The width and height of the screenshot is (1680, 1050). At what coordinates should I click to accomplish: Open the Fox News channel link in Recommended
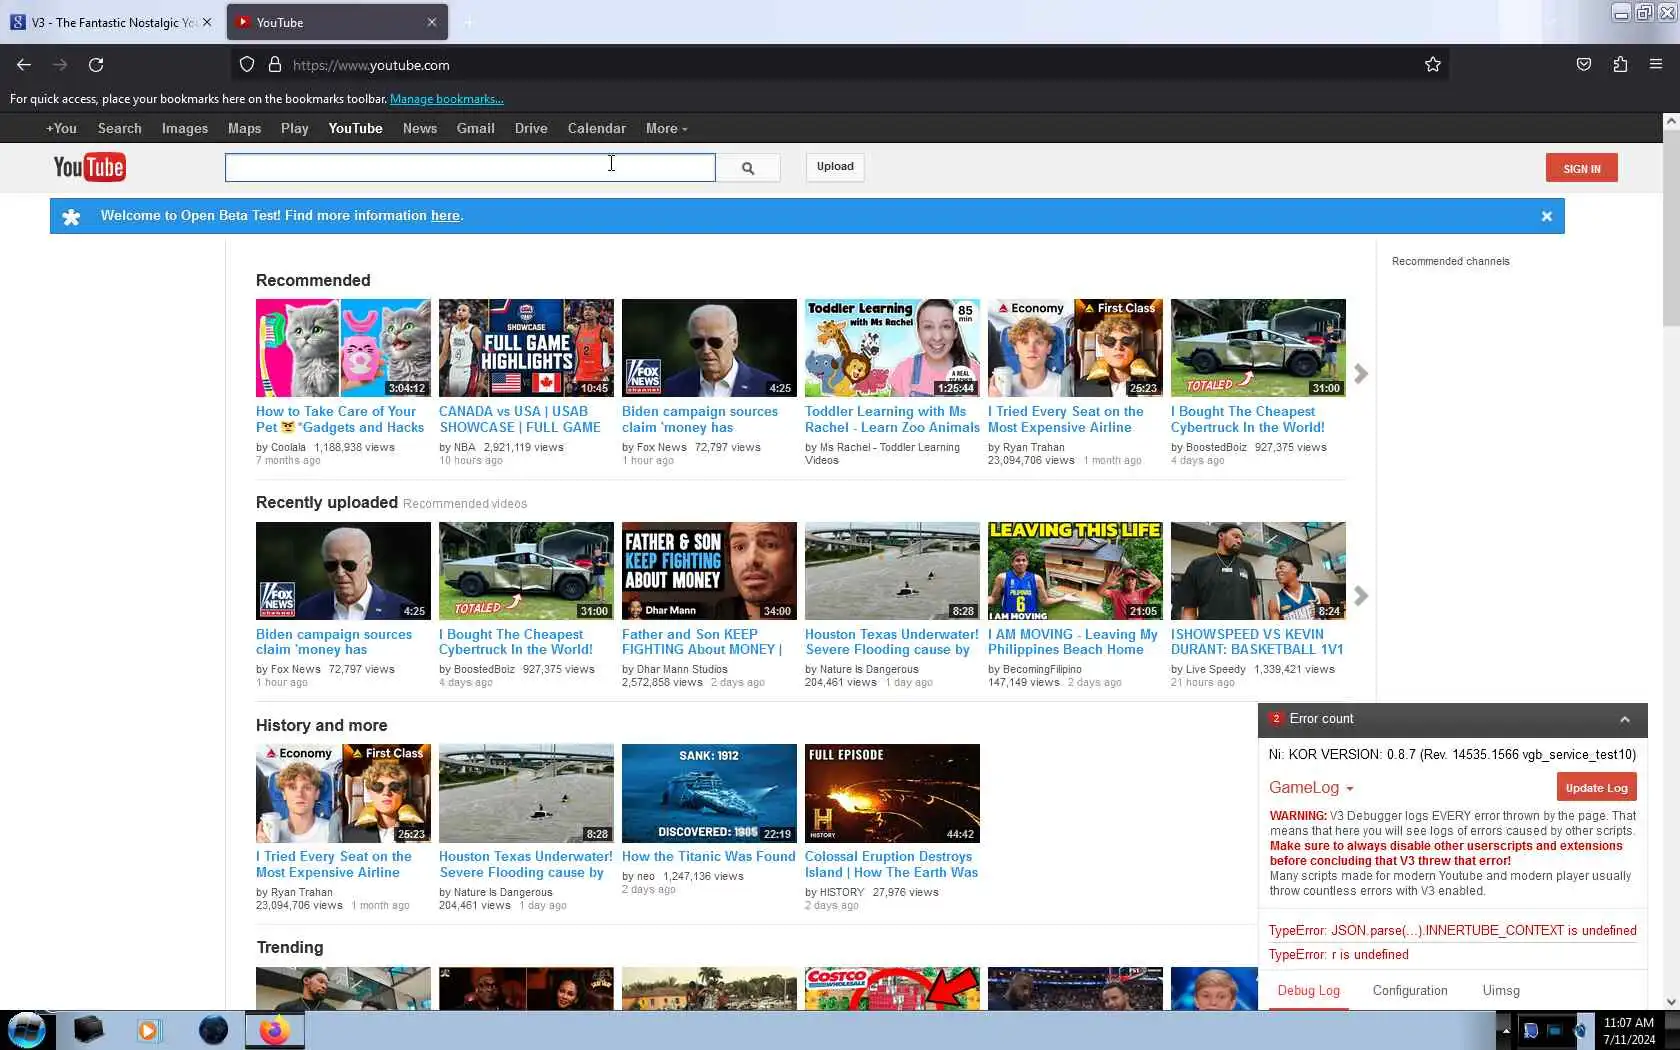tap(662, 448)
